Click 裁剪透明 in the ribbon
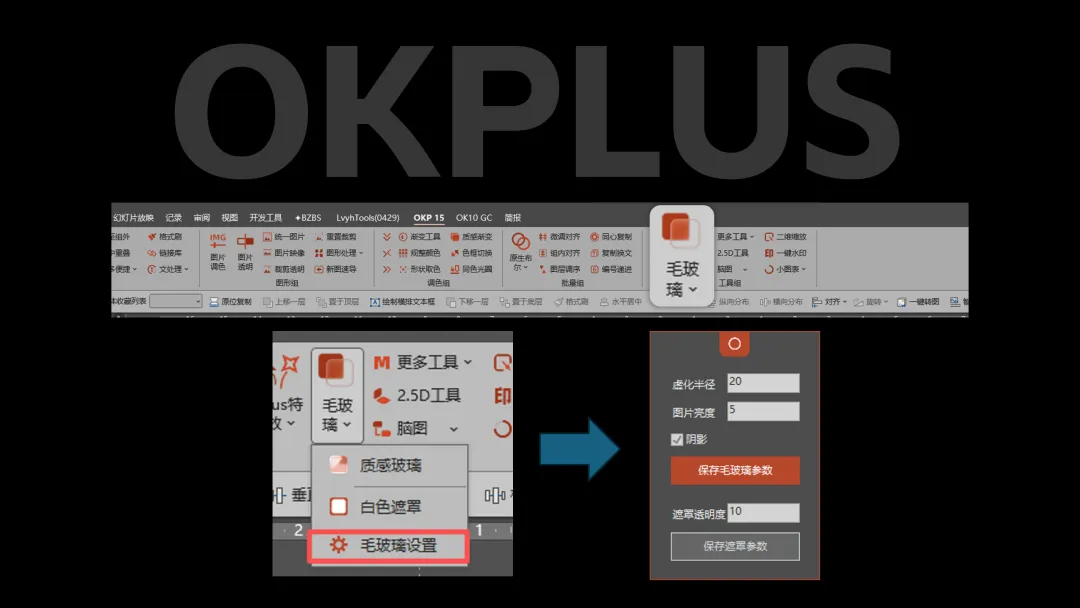Screen dimensions: 1080x608 [x=284, y=269]
